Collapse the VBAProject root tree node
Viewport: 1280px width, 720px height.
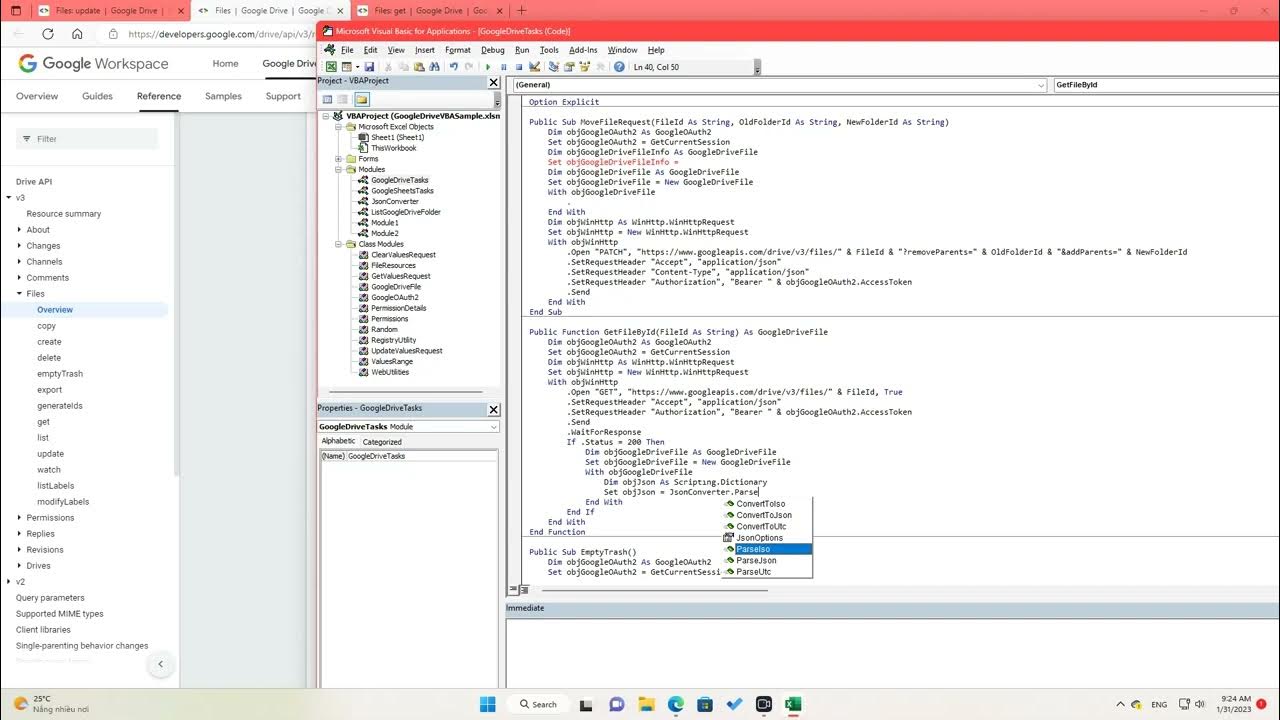pos(326,116)
